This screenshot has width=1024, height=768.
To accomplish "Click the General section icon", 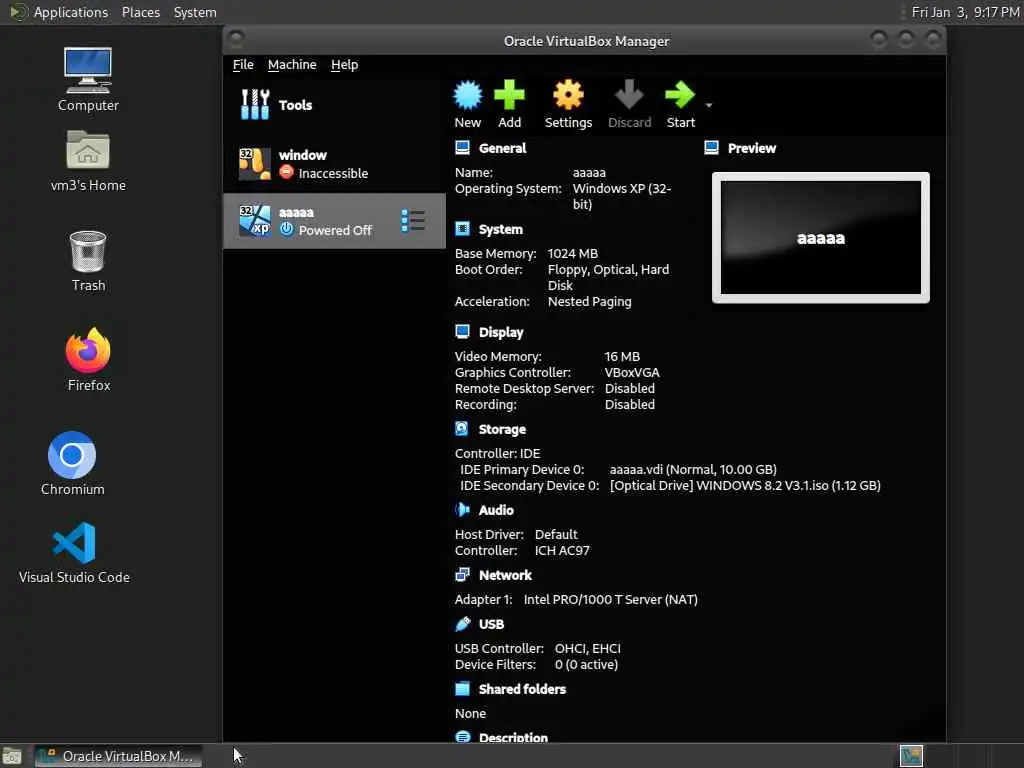I will pos(462,148).
